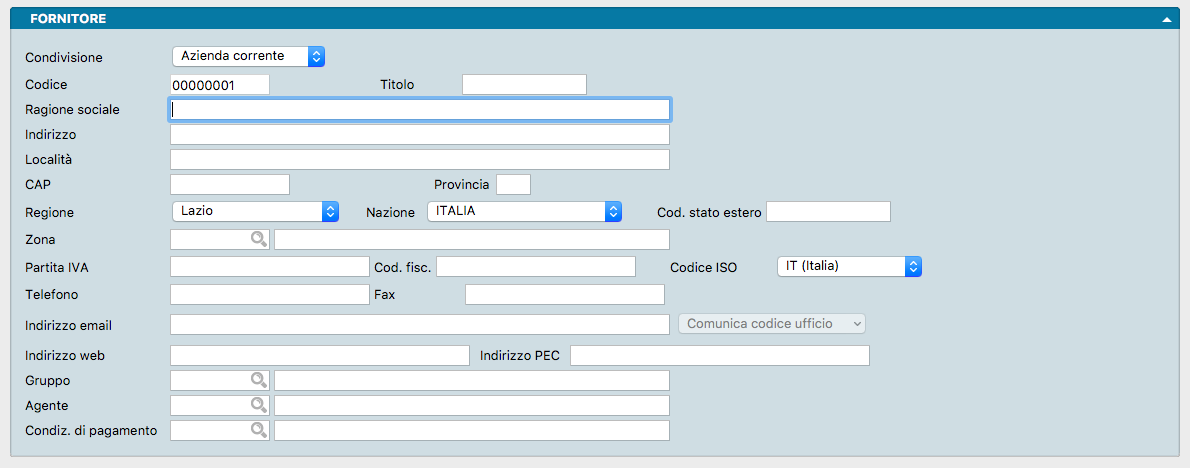
Task: Open the Nazione dropdown set to ITALIA
Action: pyautogui.click(x=524, y=211)
